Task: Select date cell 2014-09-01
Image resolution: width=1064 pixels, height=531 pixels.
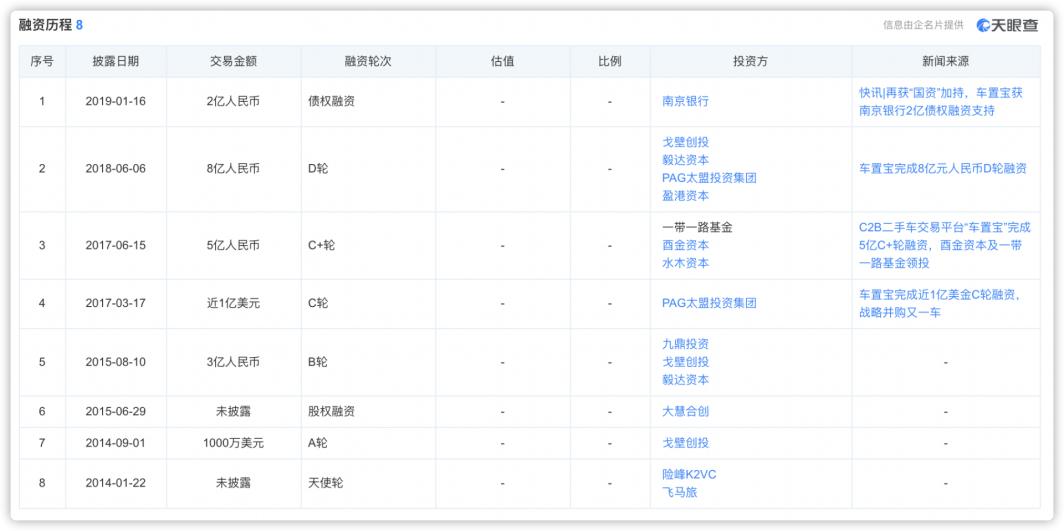Action: (x=115, y=443)
